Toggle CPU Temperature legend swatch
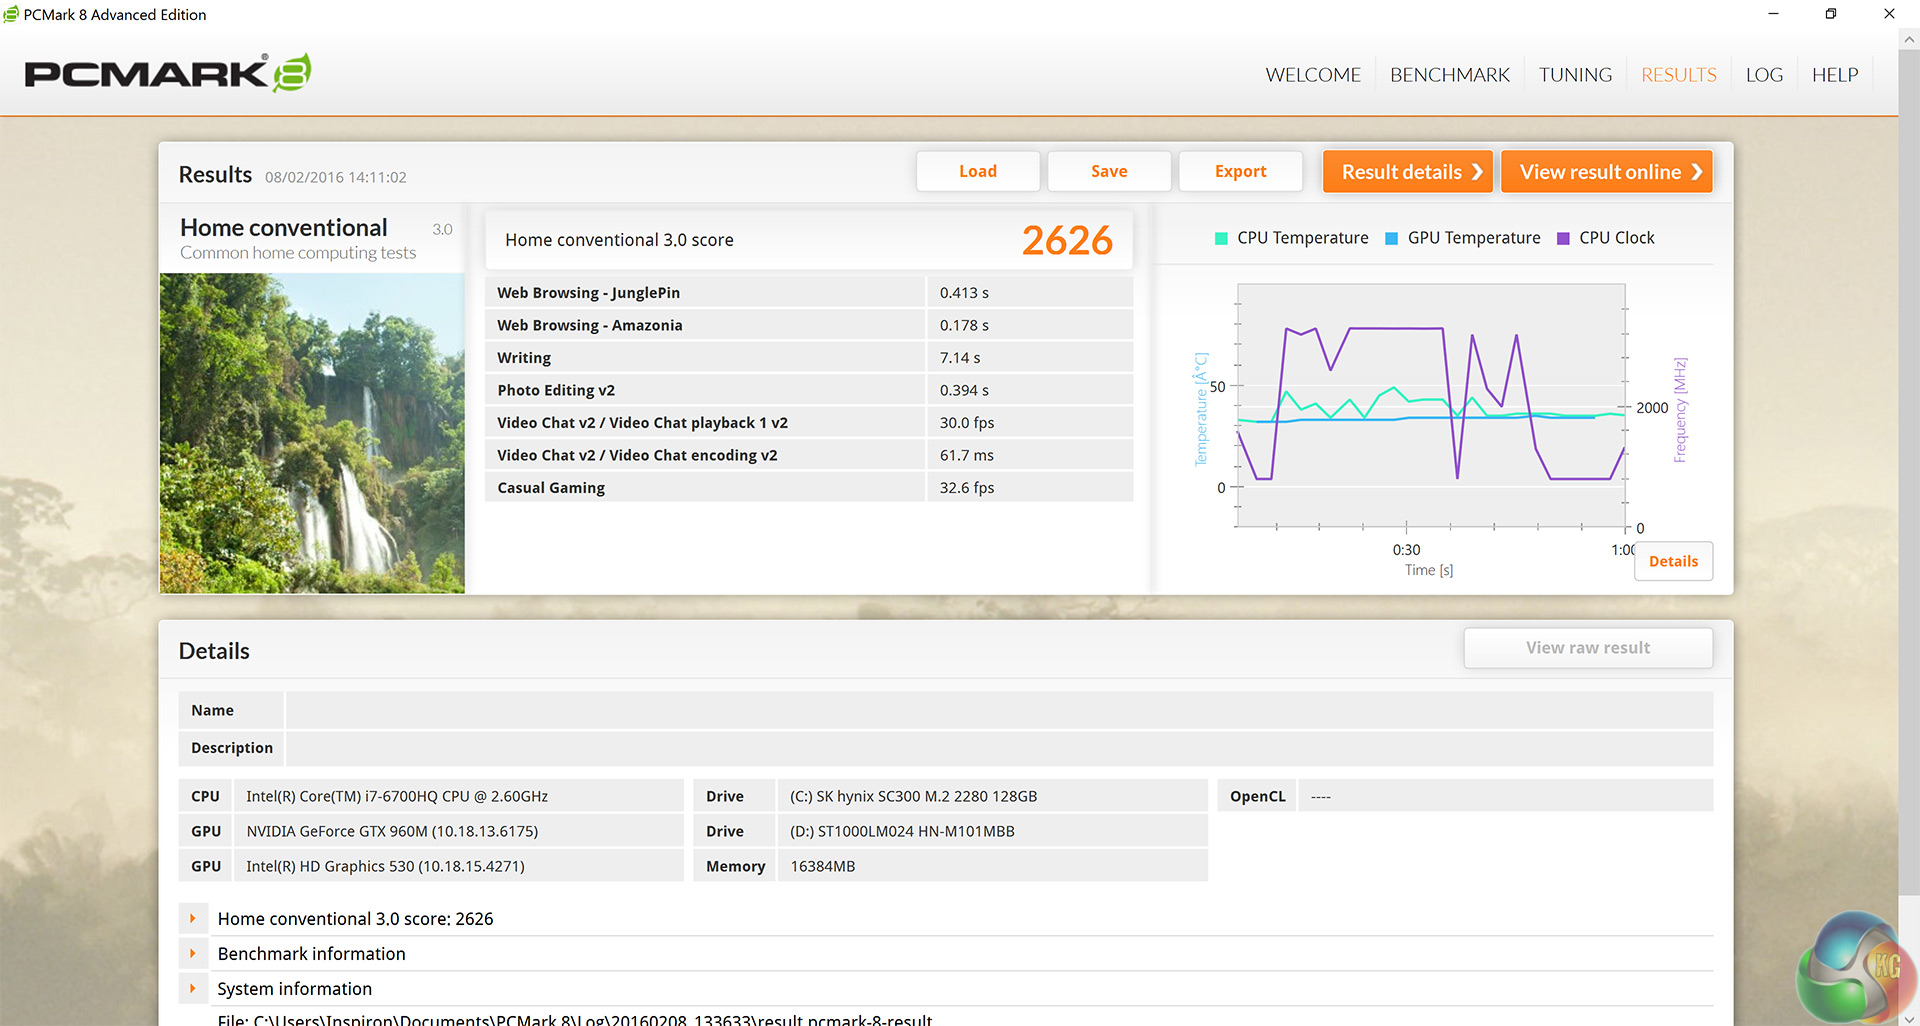 [x=1221, y=238]
